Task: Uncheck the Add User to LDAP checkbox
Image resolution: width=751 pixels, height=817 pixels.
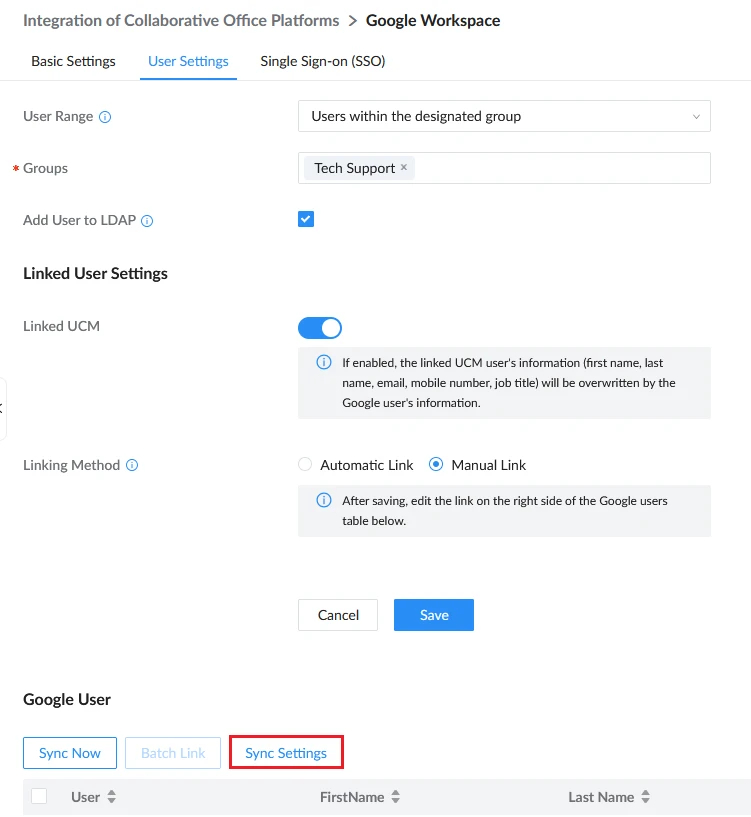Action: (x=306, y=219)
